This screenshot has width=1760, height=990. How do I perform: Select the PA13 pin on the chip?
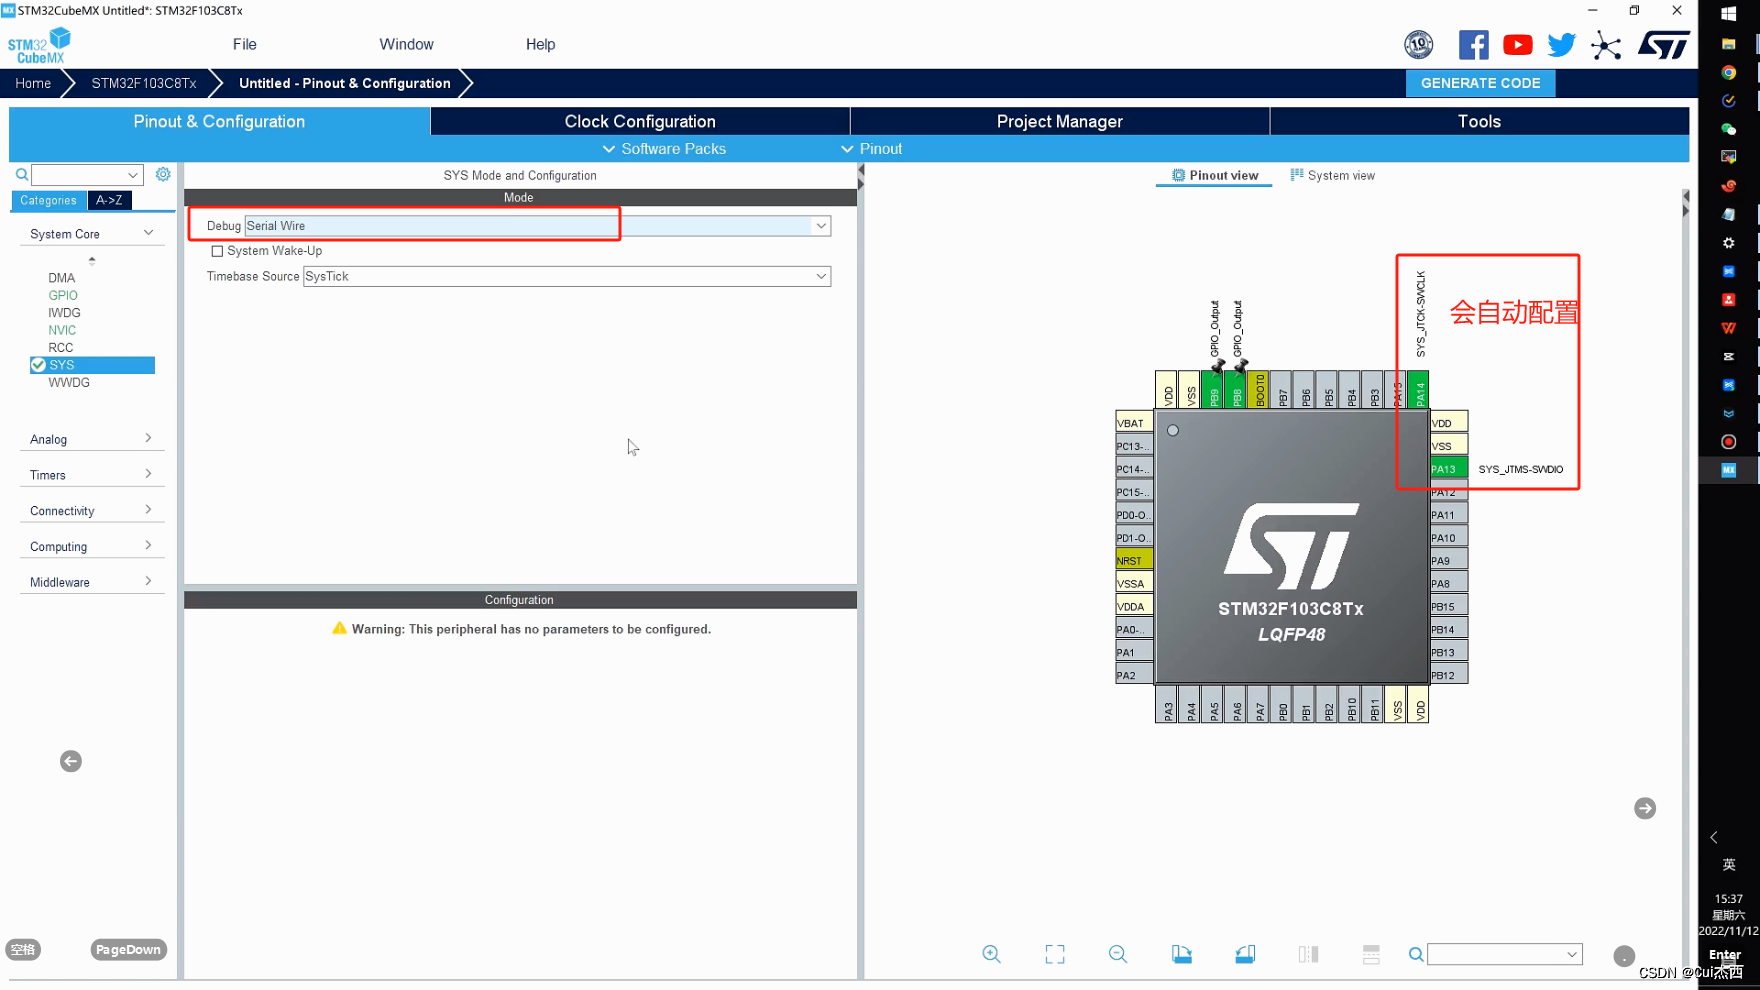1449,469
